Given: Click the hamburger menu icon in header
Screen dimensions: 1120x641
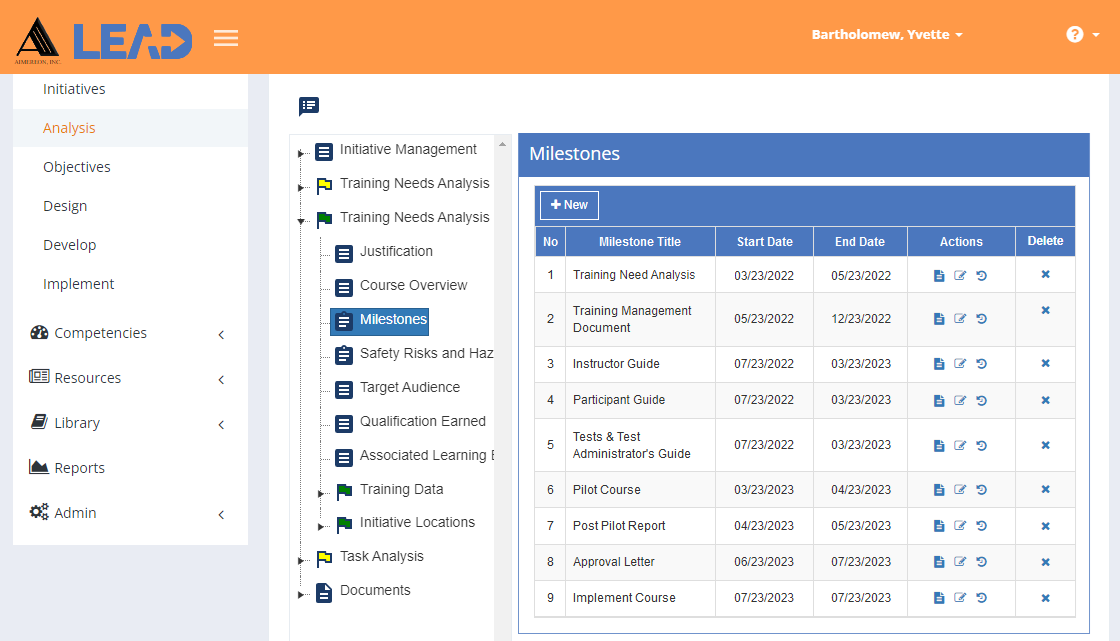Looking at the screenshot, I should [226, 38].
